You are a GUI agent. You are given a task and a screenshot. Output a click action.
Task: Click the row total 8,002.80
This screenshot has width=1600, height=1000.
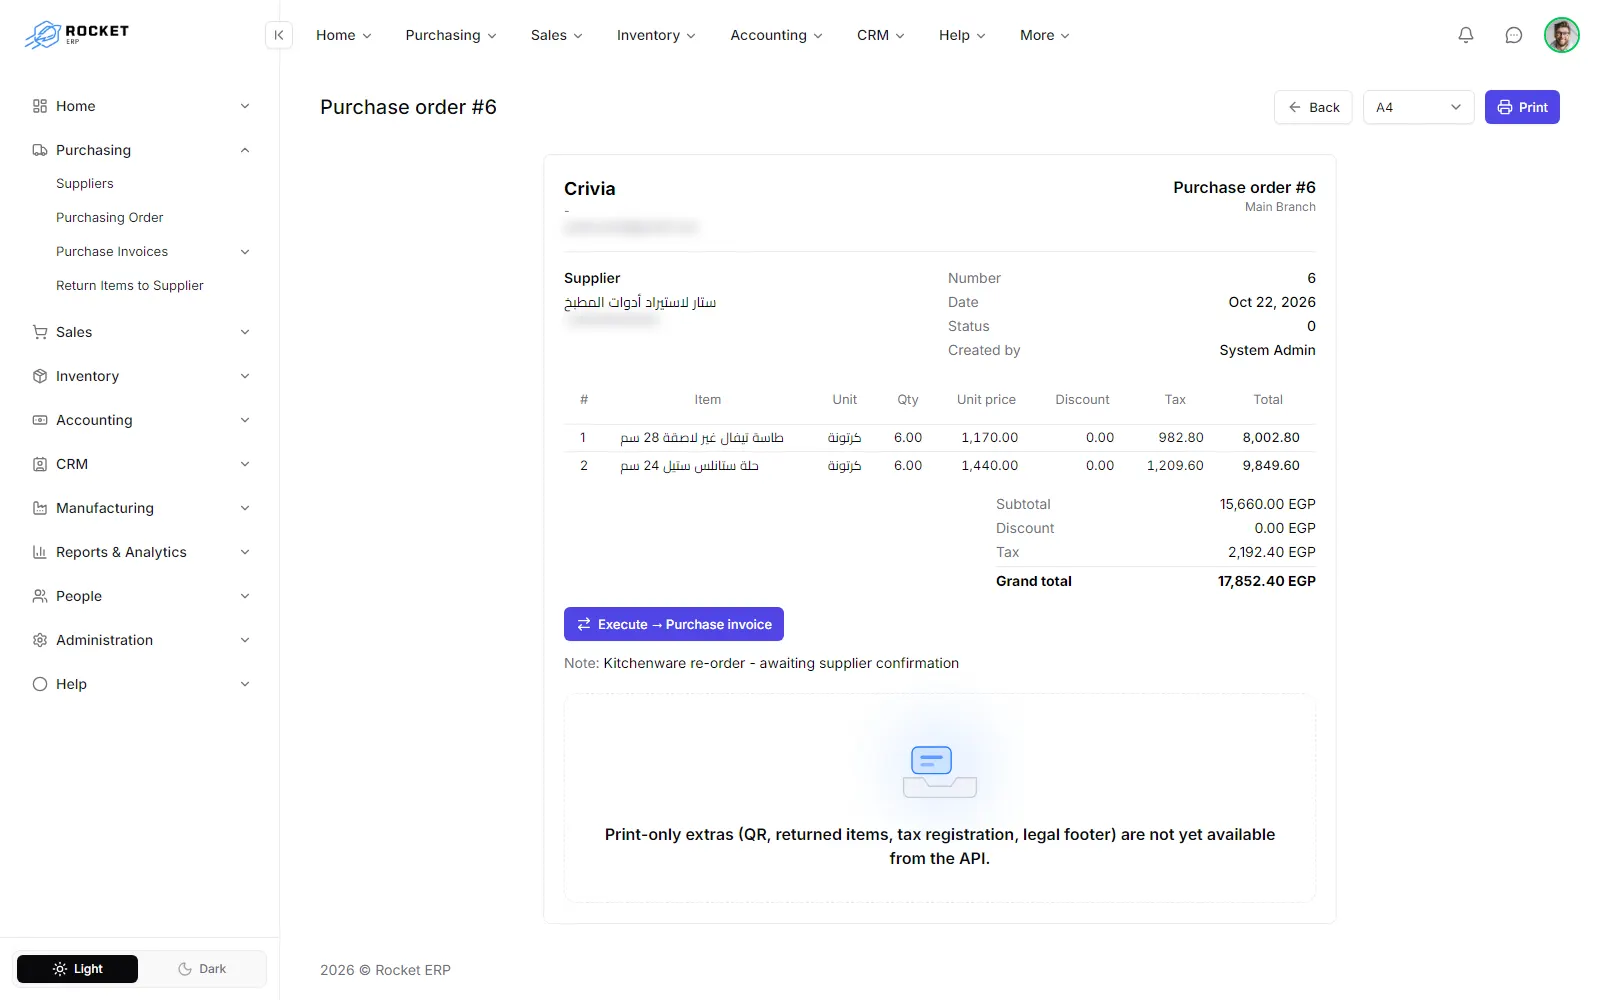coord(1271,438)
